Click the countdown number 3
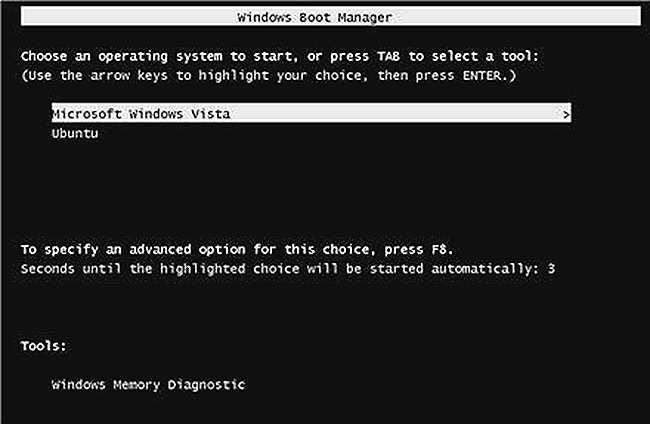 [x=551, y=270]
